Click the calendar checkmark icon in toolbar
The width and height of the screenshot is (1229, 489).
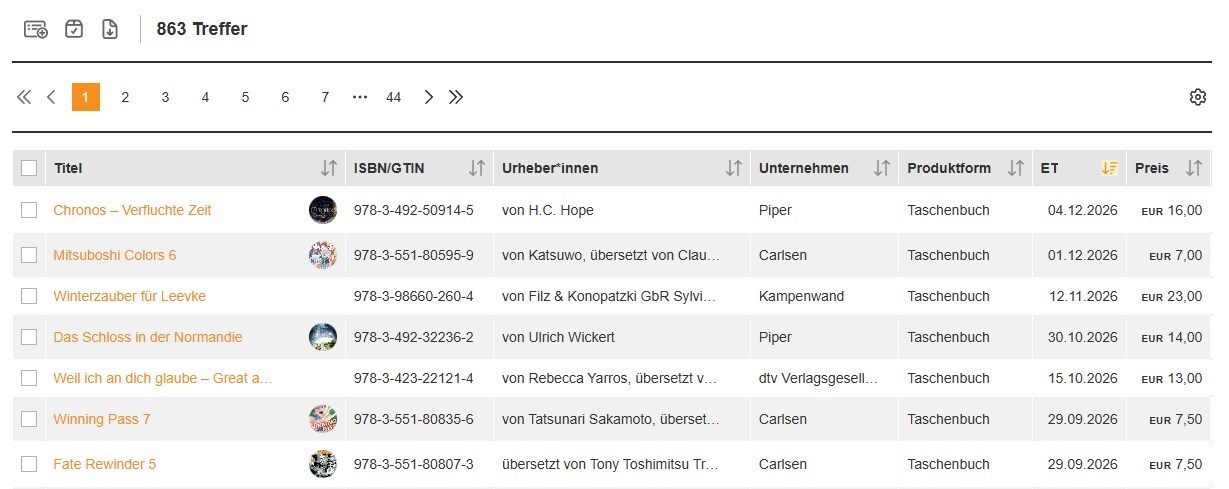coord(74,29)
